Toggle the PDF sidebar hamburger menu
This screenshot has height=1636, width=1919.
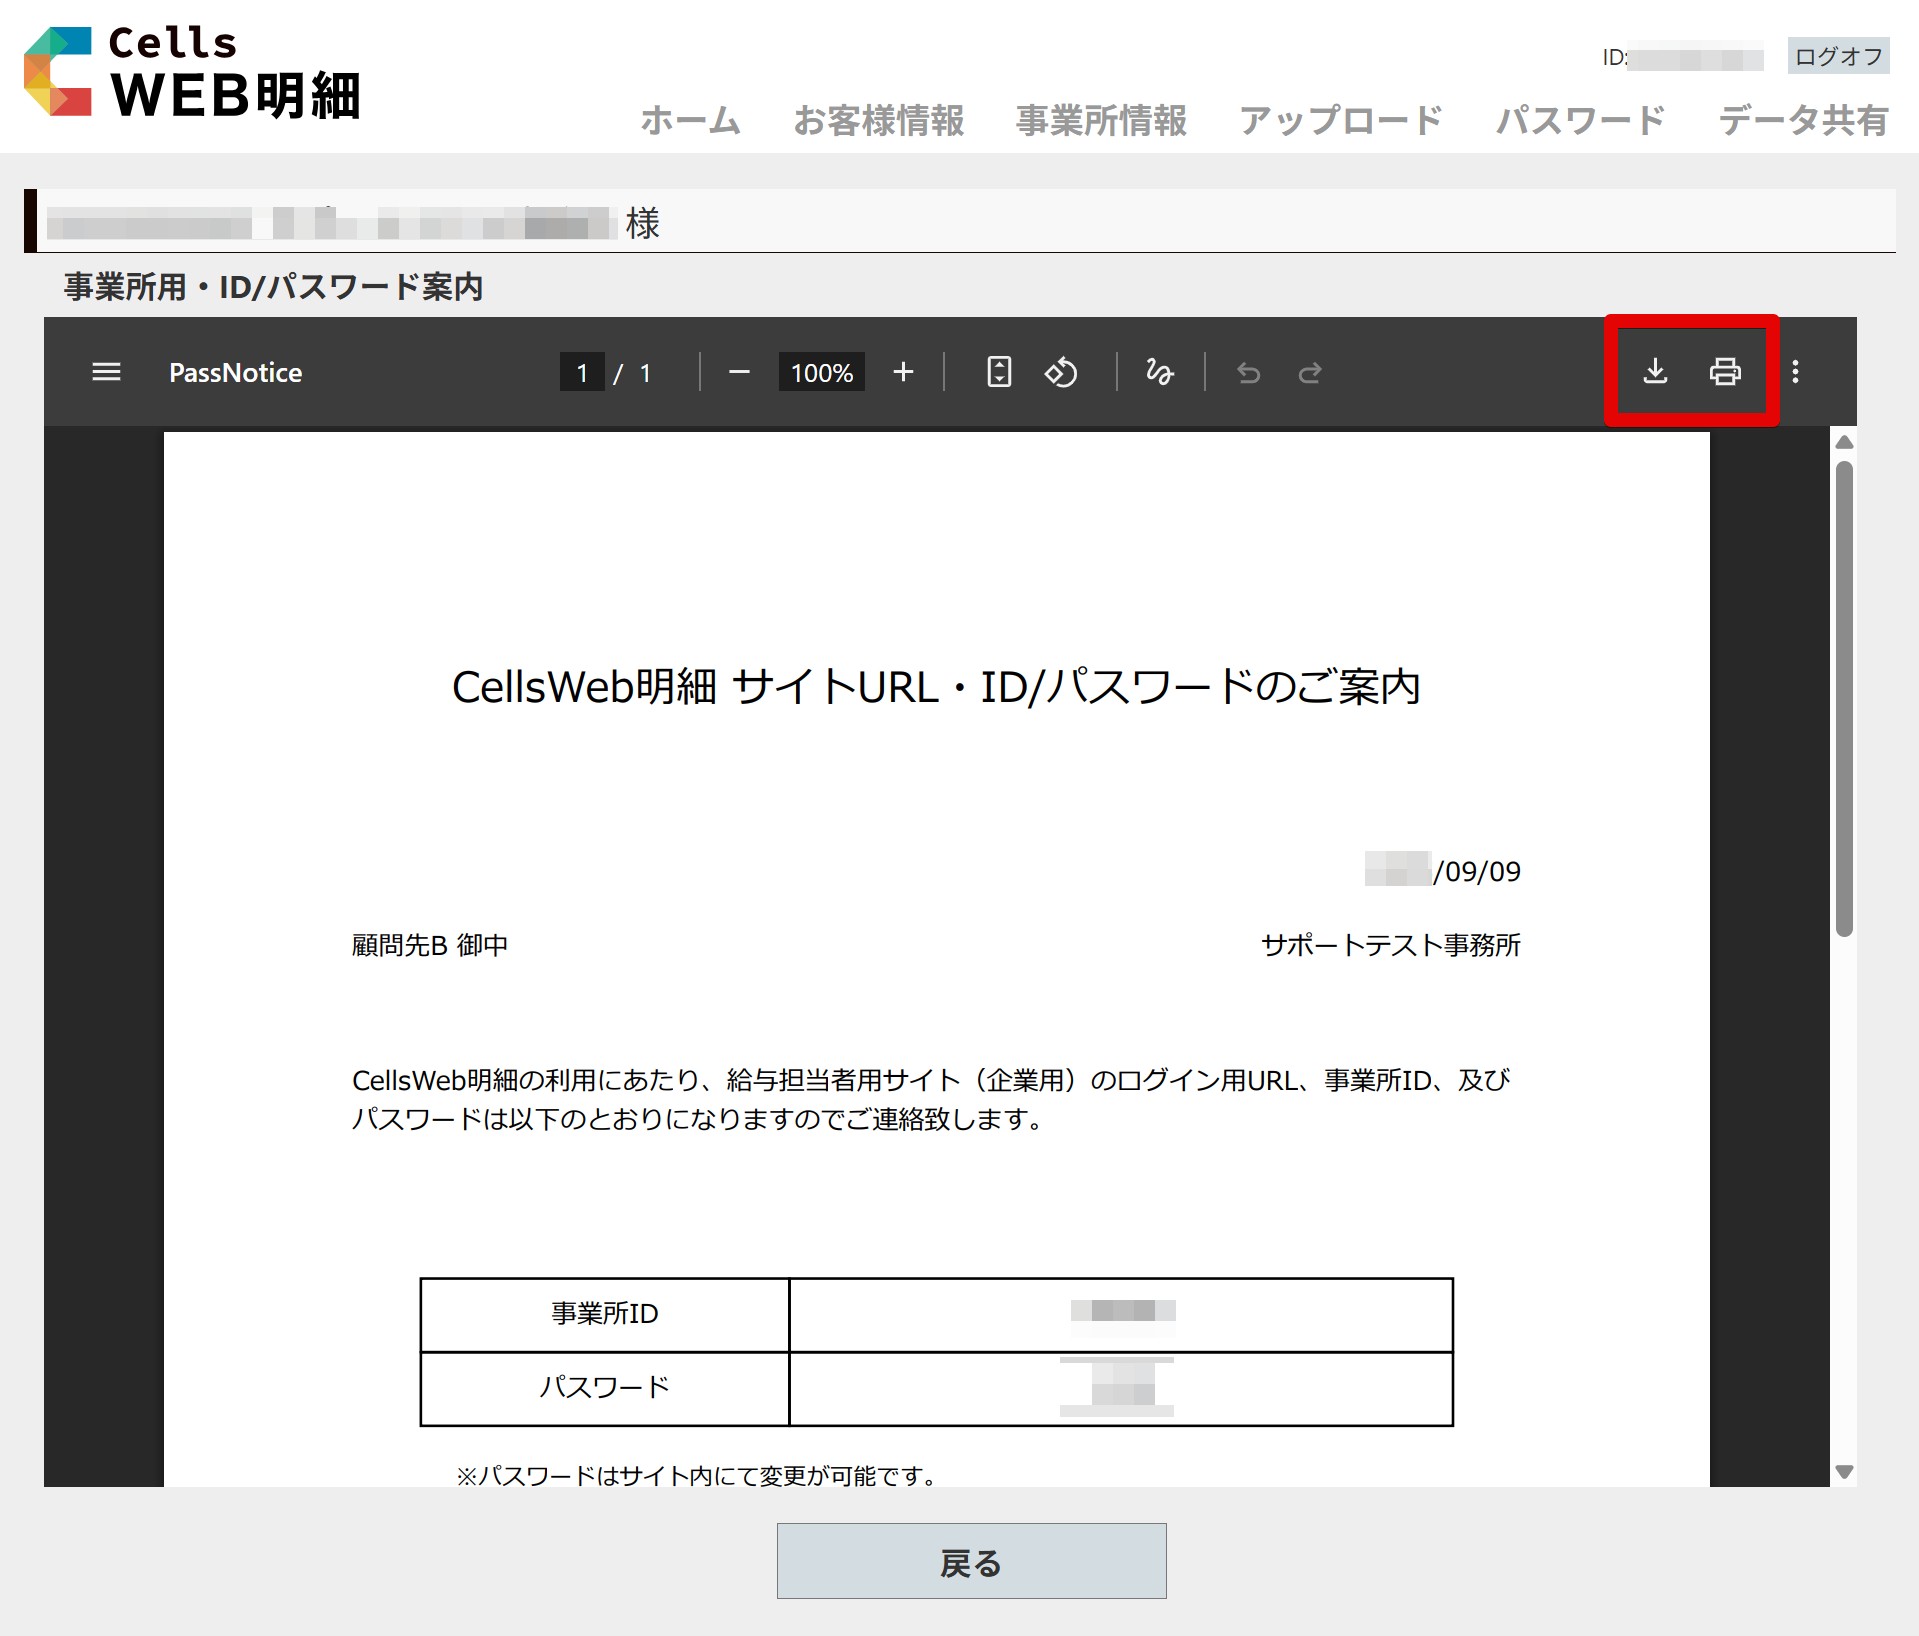[x=106, y=372]
